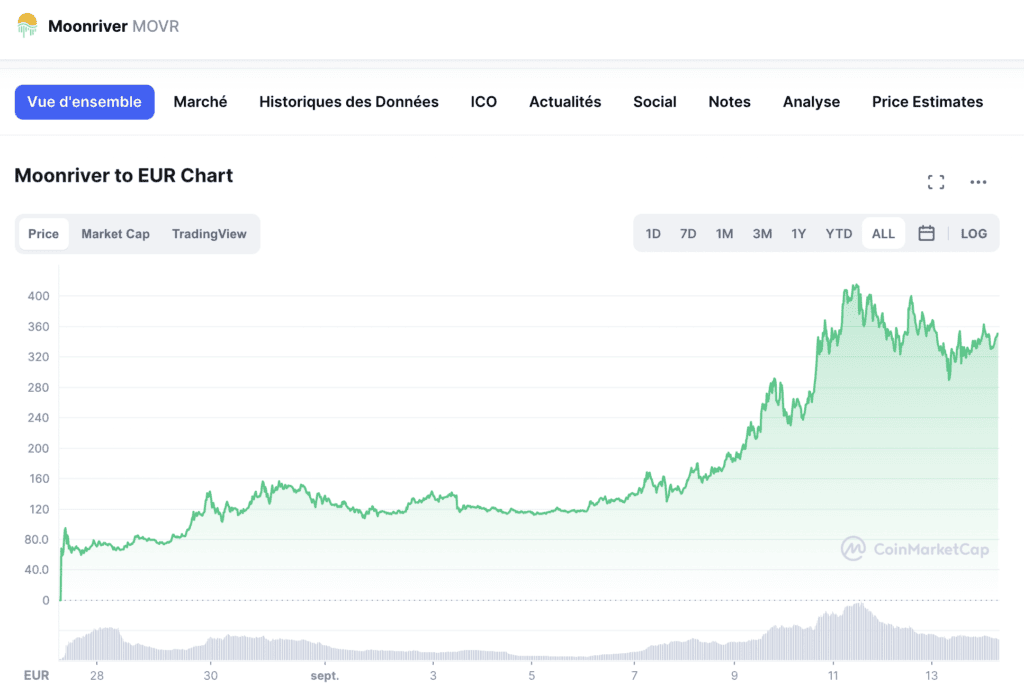This screenshot has height=685, width=1024.
Task: Open the Marché tab
Action: click(200, 102)
